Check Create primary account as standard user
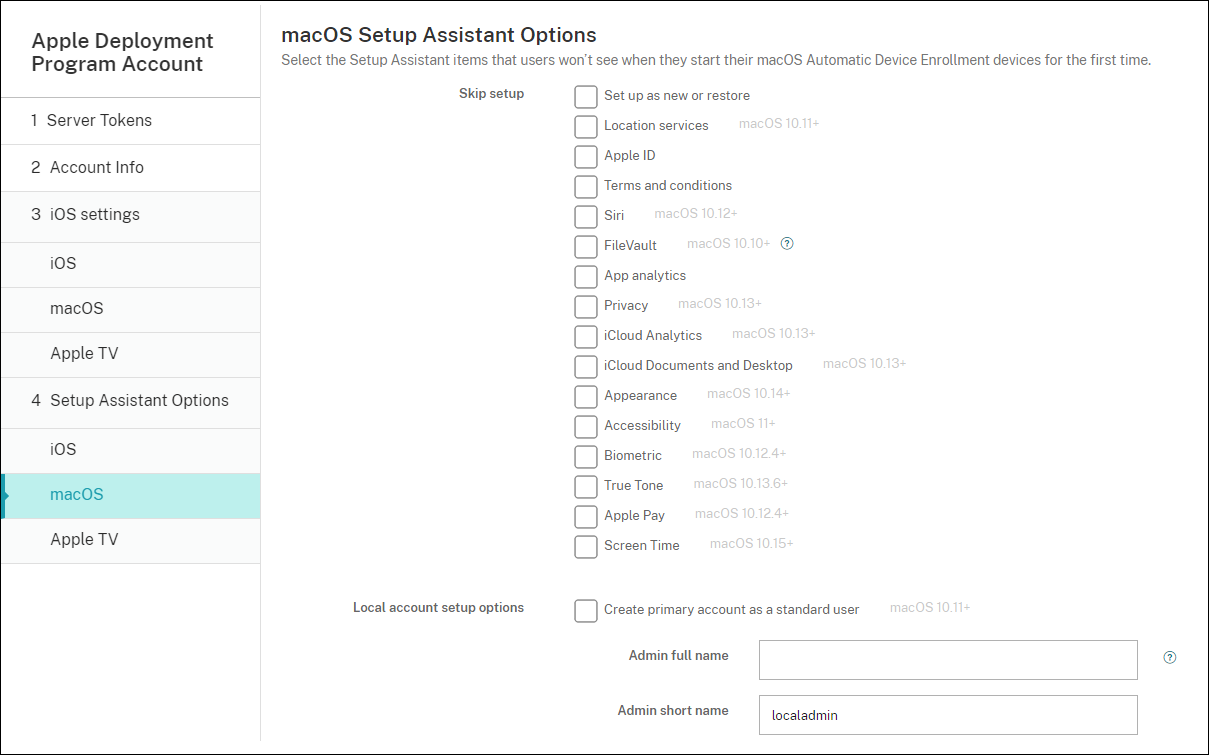 (x=586, y=610)
